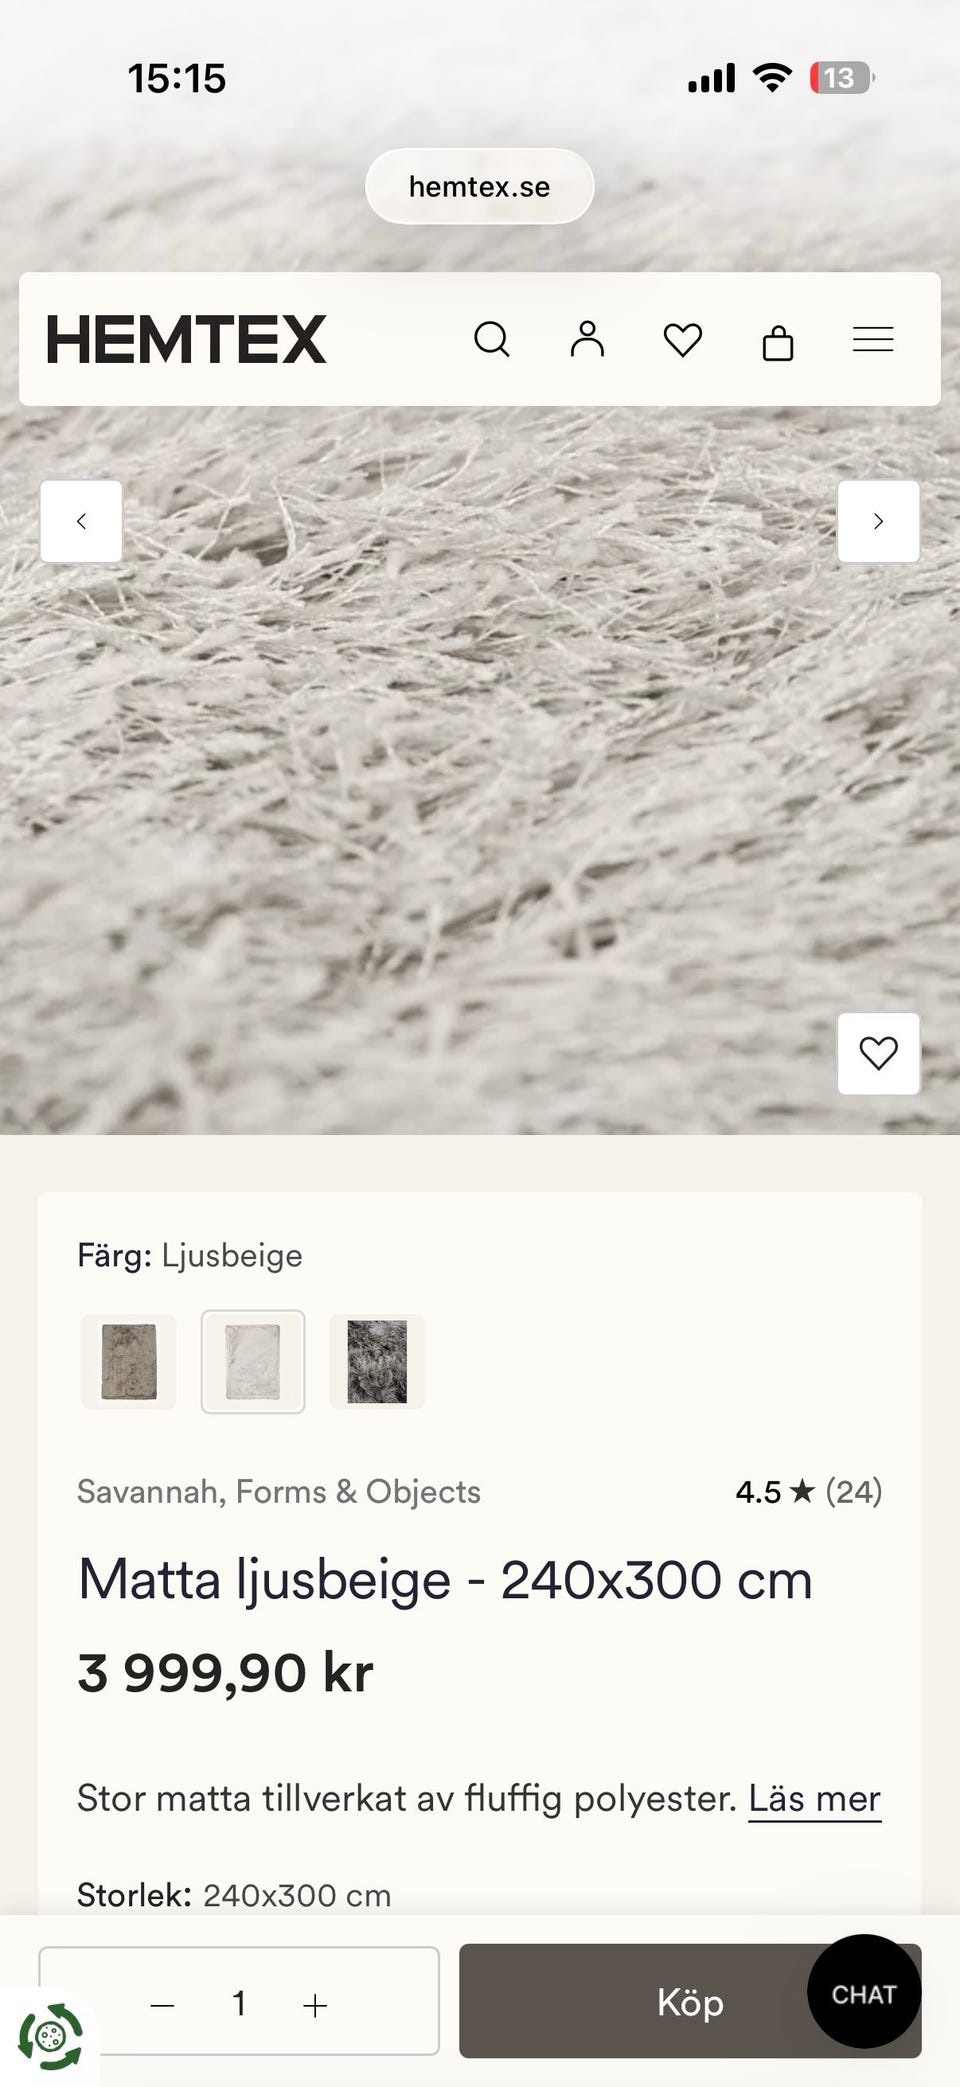The height and width of the screenshot is (2087, 960).
Task: Increase quantity with plus button
Action: pos(315,2006)
